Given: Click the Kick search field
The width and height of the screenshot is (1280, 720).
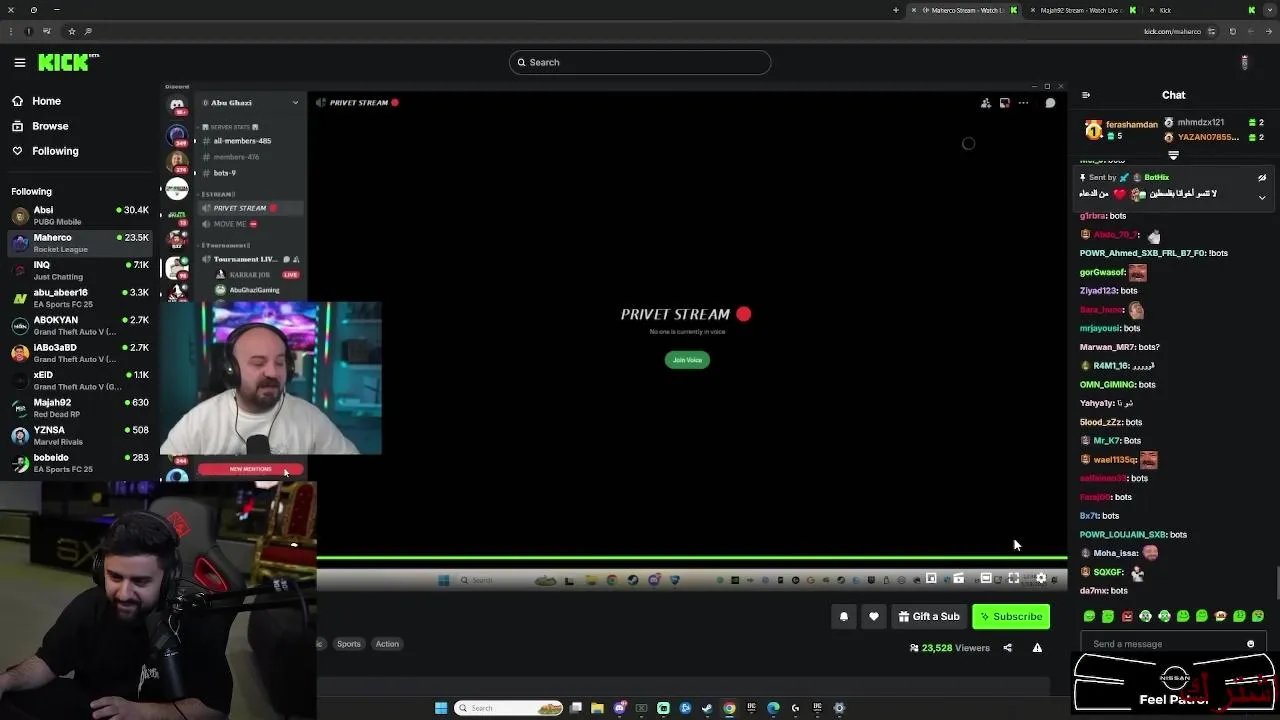Looking at the screenshot, I should (640, 62).
